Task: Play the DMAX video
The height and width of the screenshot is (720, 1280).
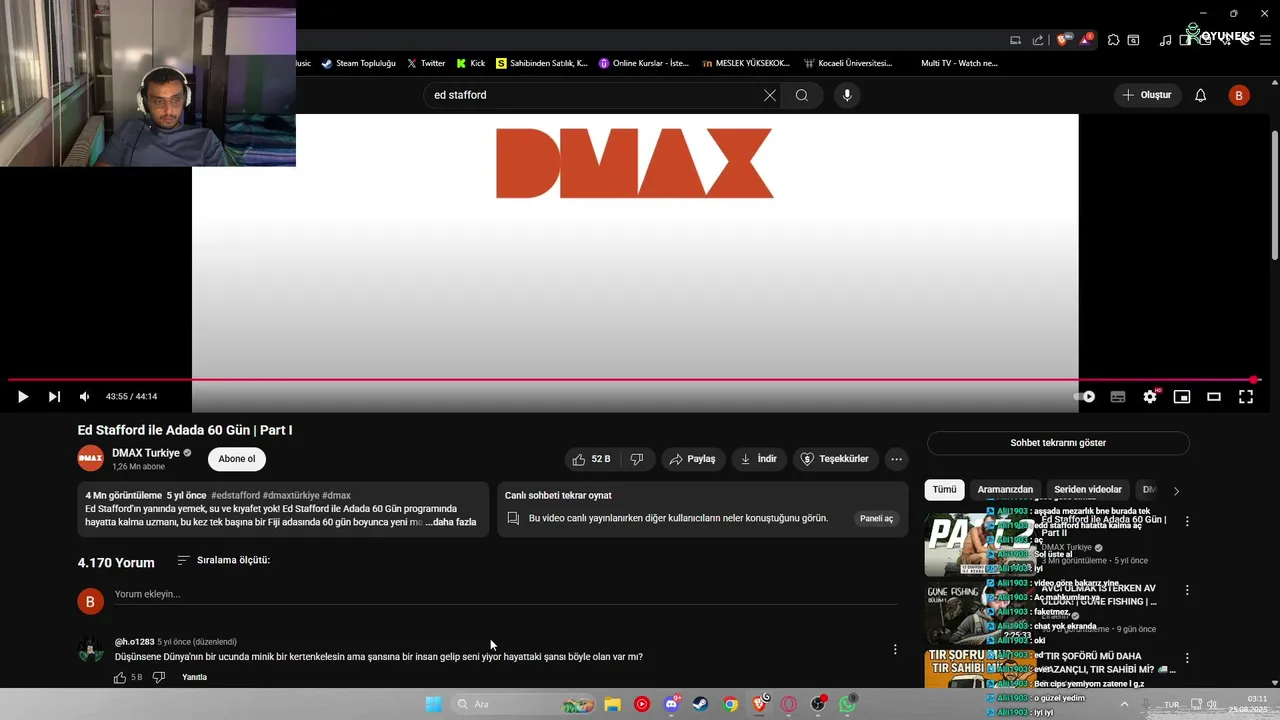Action: [23, 397]
